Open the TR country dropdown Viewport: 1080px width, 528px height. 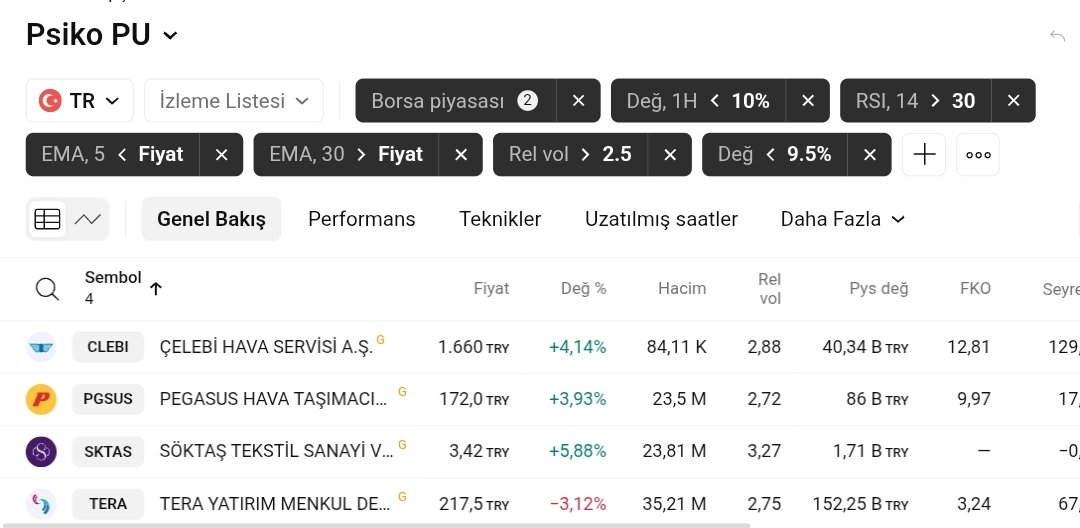click(79, 101)
